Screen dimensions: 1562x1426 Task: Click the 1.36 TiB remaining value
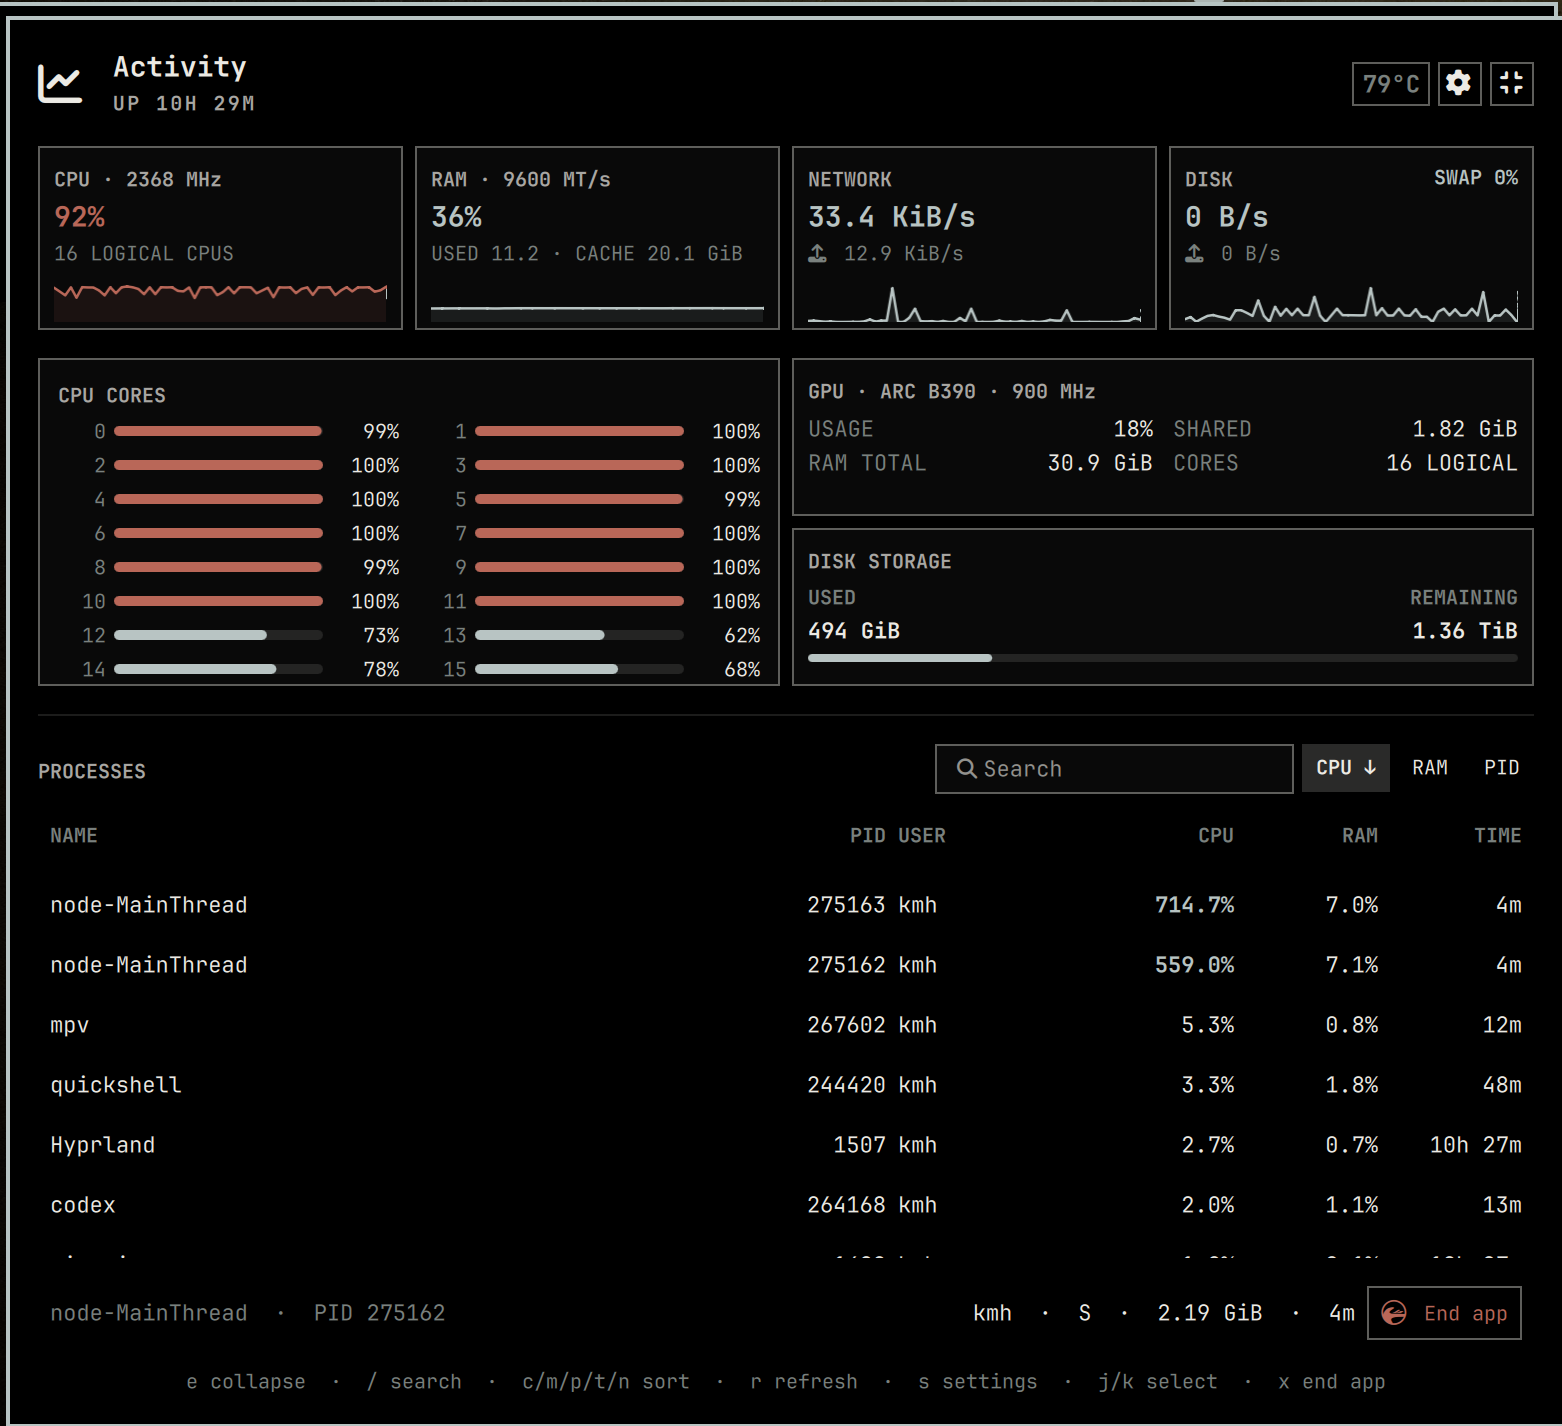(x=1465, y=631)
